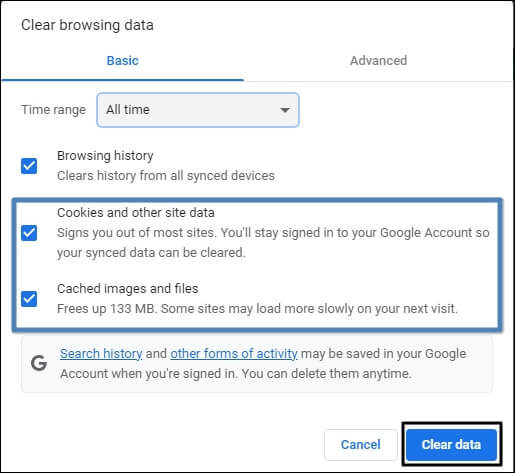Click the Browsing history label
This screenshot has height=473, width=515.
pos(105,156)
